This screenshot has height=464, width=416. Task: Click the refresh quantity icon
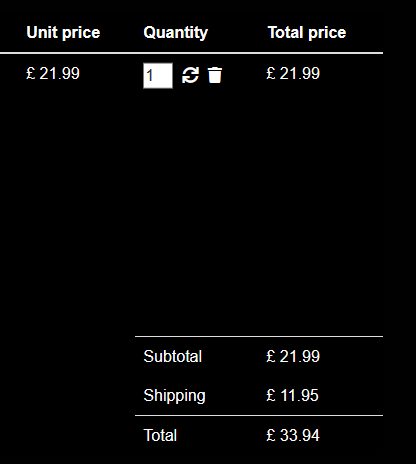pyautogui.click(x=190, y=75)
